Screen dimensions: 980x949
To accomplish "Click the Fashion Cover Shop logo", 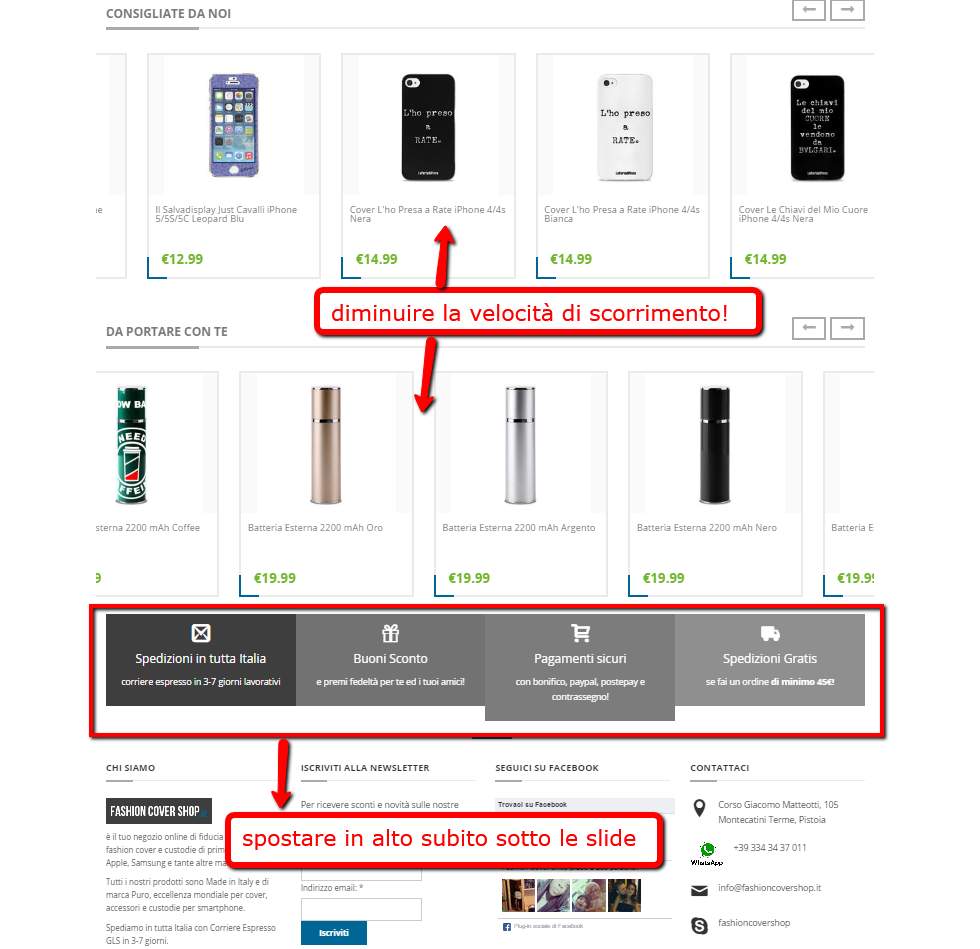I will click(159, 811).
